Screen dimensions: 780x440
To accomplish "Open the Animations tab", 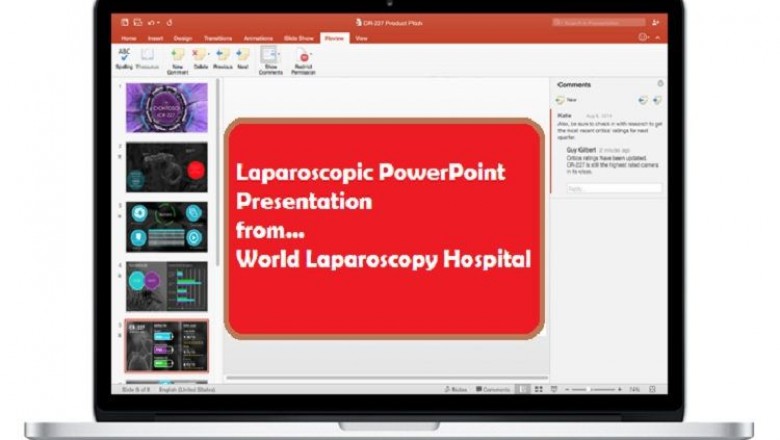I will (x=258, y=38).
